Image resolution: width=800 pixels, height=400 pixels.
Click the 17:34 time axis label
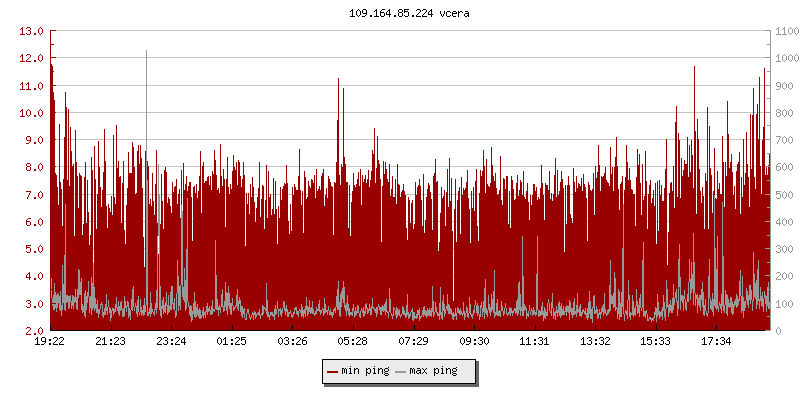716,341
